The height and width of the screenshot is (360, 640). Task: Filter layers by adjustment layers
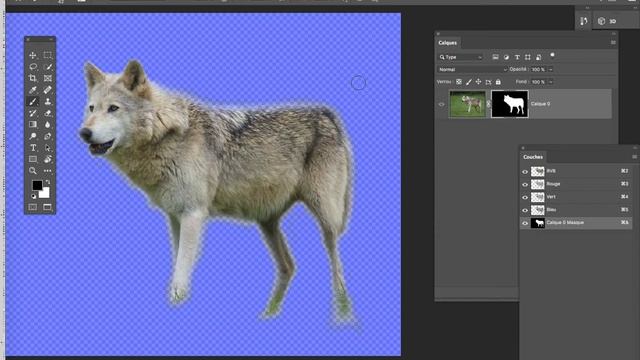[506, 57]
